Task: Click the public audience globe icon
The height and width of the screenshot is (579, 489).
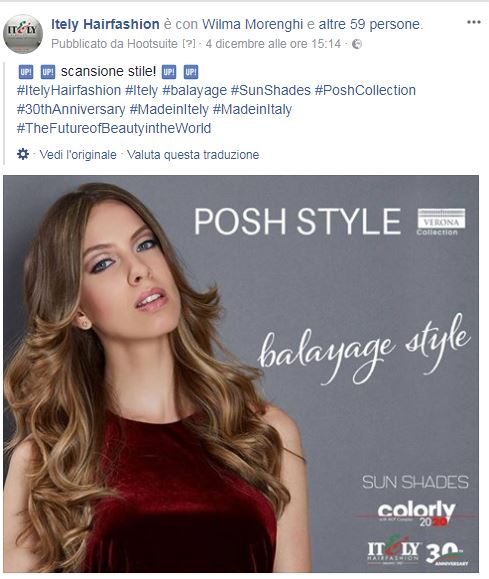Action: 357,44
